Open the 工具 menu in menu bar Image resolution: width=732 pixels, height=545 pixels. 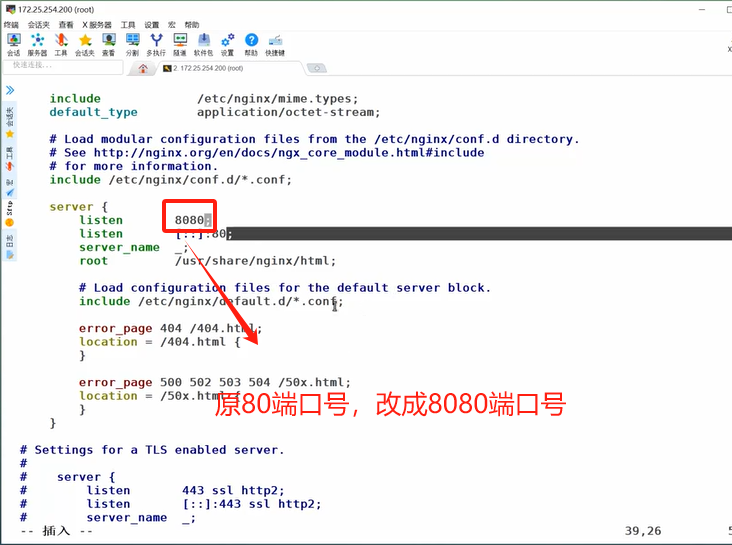tap(128, 25)
